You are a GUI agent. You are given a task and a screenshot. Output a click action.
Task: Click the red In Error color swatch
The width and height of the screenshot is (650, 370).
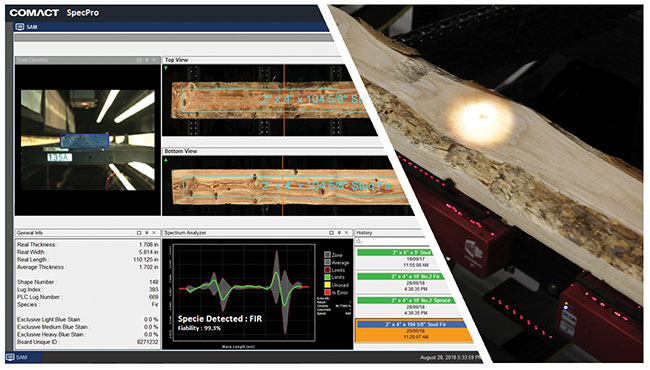point(327,293)
